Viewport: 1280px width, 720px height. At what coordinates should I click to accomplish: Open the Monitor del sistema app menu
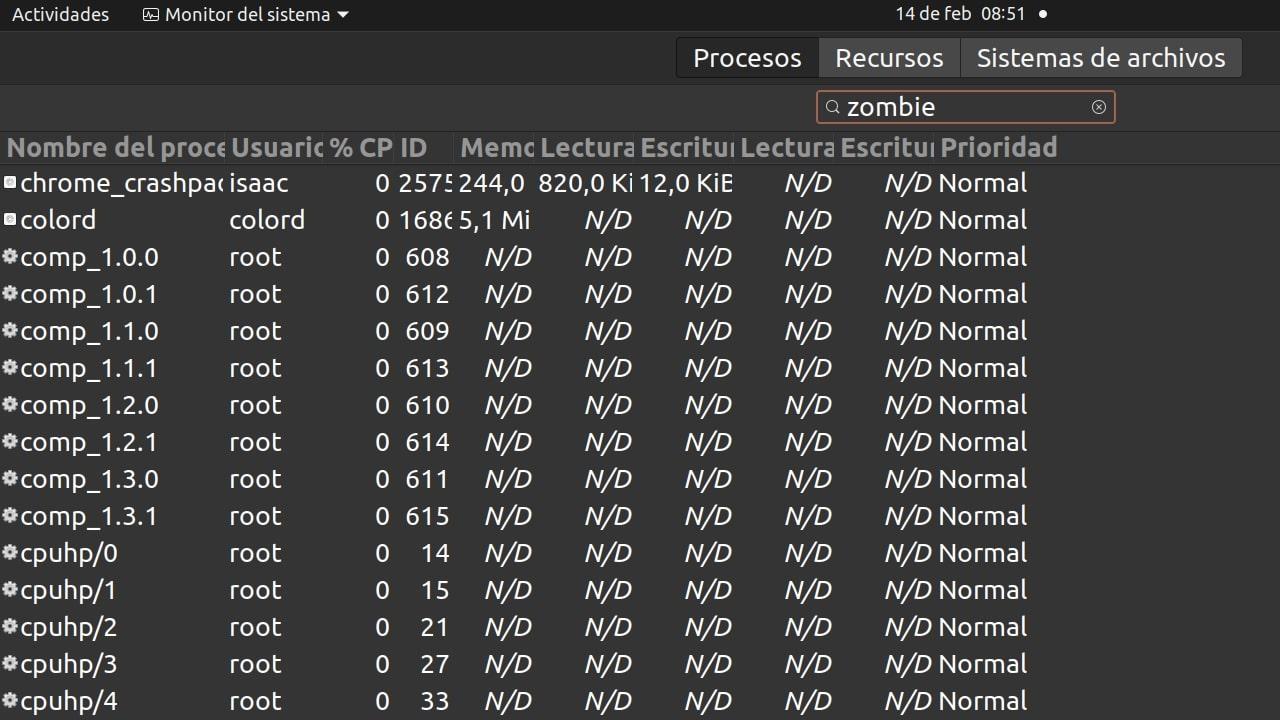pos(246,14)
